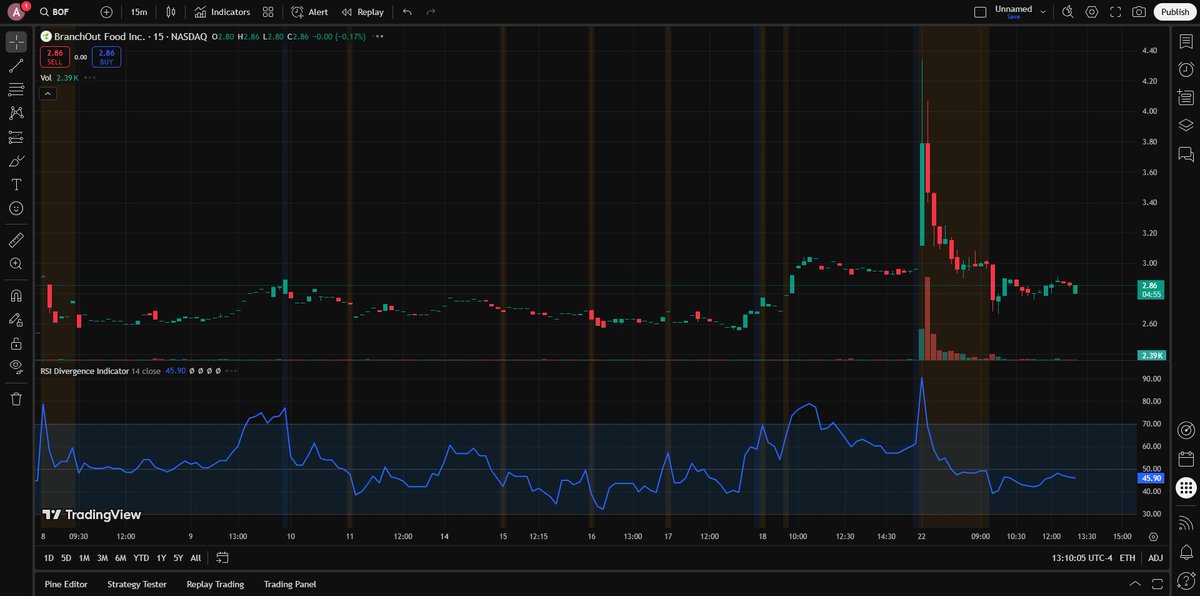This screenshot has width=1200, height=596.
Task: Toggle hide all drawings eye icon
Action: tap(16, 367)
